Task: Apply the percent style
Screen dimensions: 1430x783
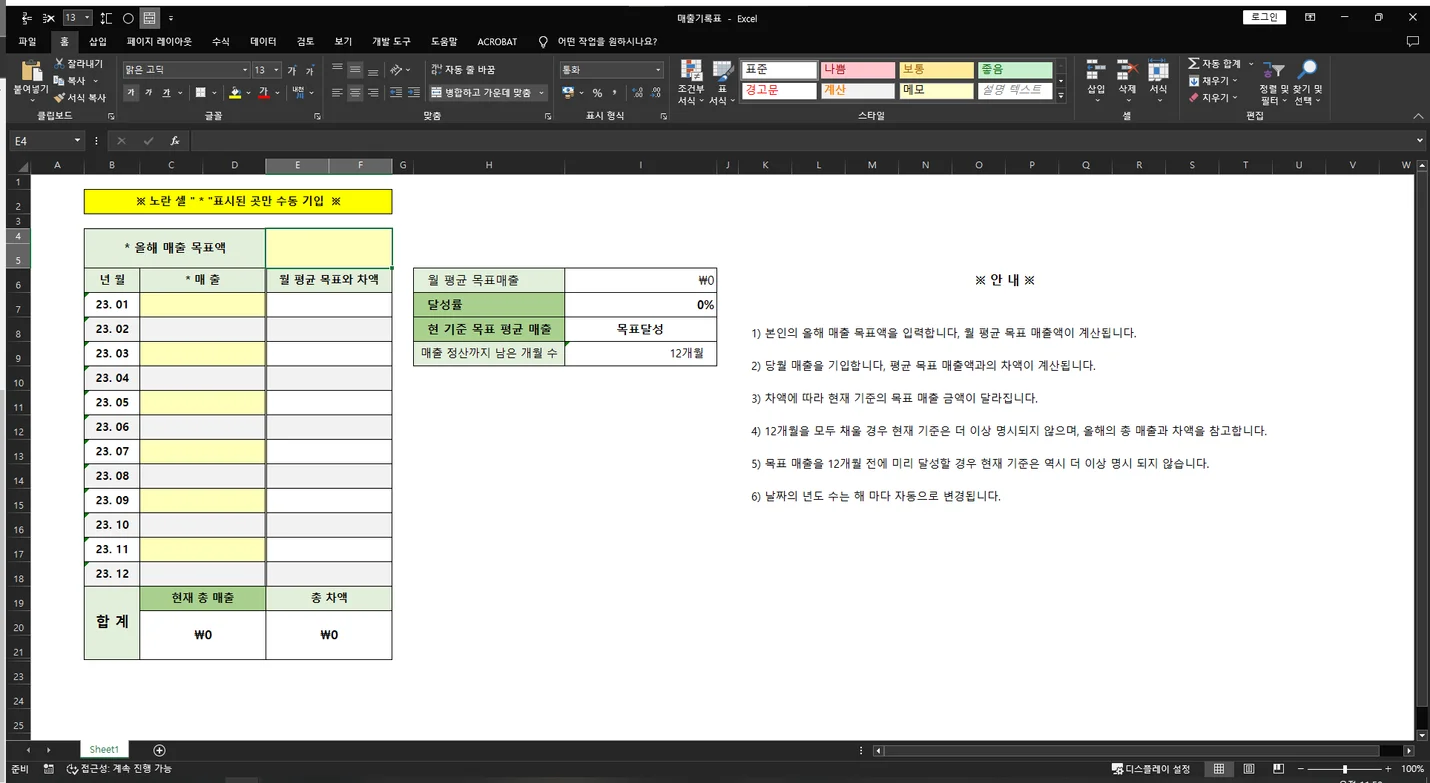Action: point(597,93)
